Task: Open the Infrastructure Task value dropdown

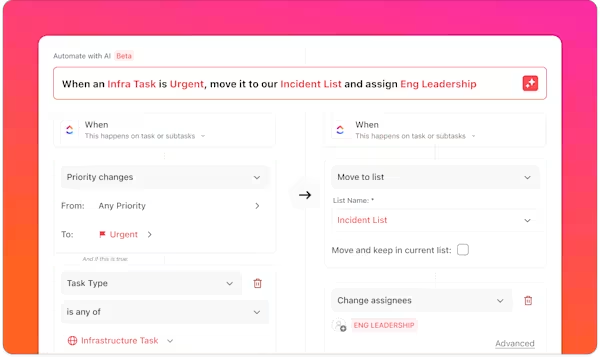Action: 170,340
